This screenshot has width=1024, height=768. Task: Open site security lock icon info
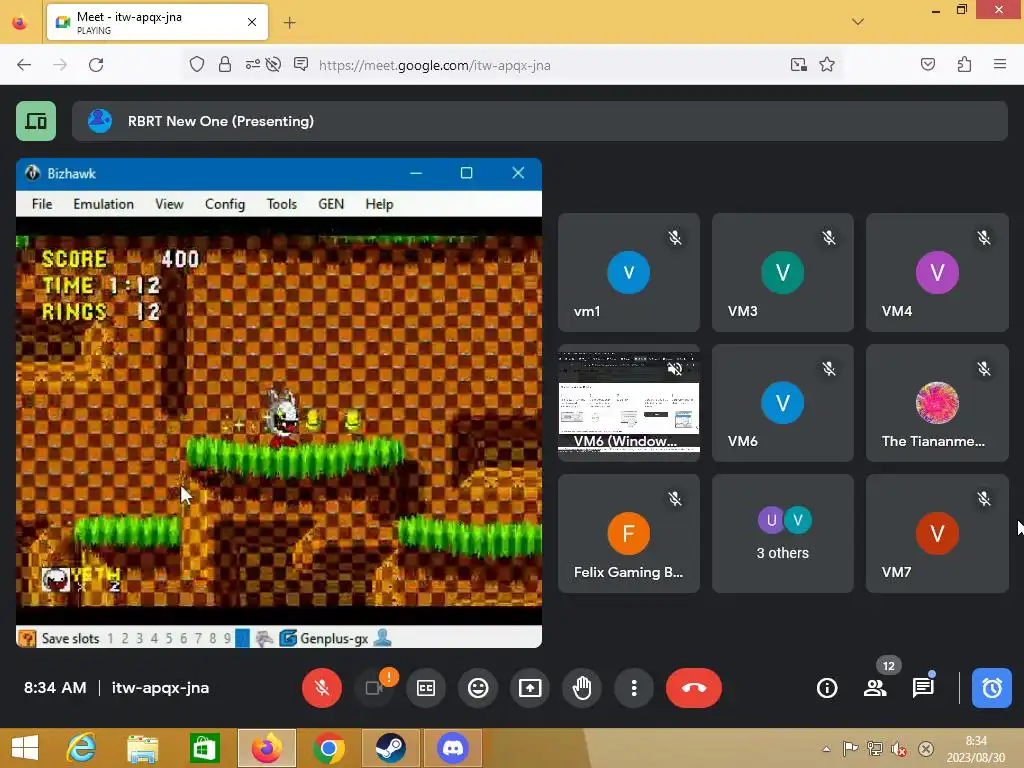pyautogui.click(x=225, y=64)
